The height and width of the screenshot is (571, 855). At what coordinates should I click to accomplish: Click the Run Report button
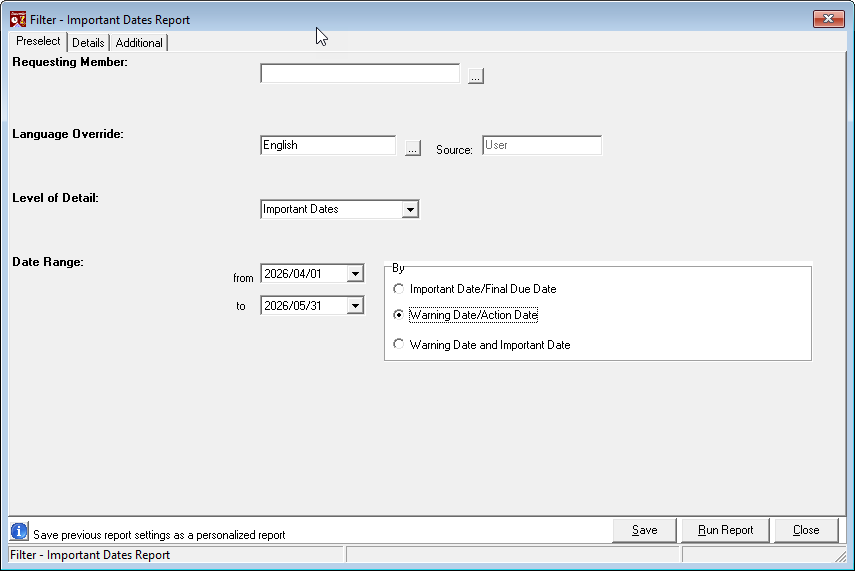(x=725, y=530)
